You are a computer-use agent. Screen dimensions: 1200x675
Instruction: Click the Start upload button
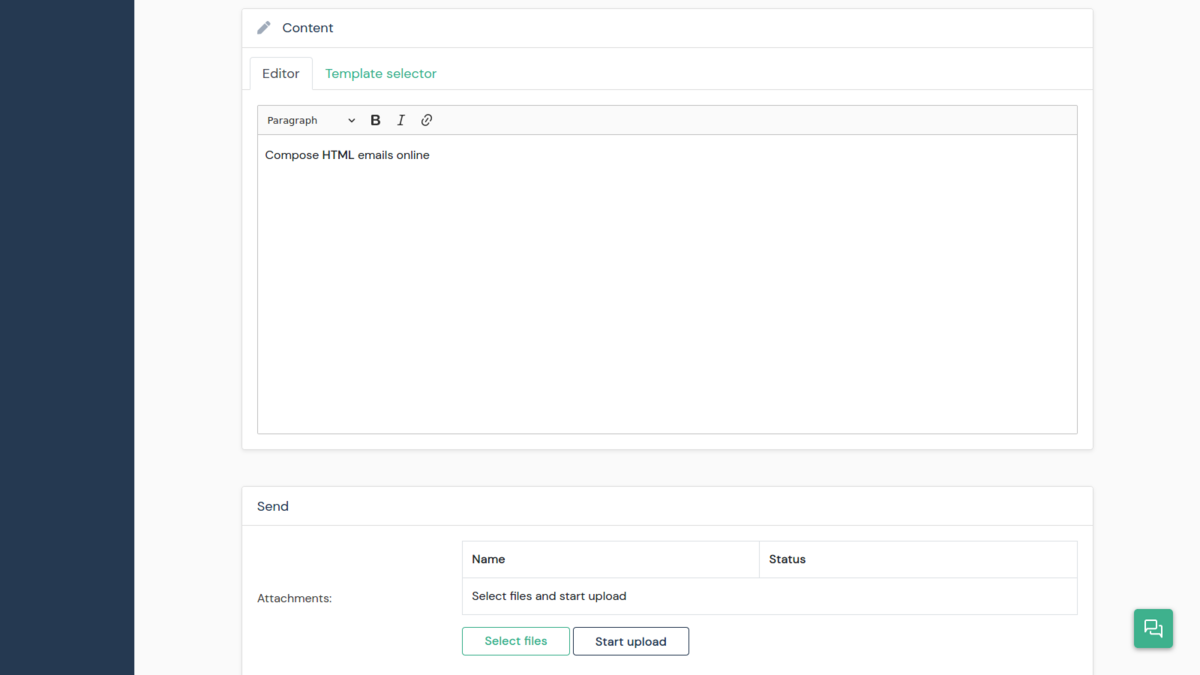pyautogui.click(x=631, y=641)
